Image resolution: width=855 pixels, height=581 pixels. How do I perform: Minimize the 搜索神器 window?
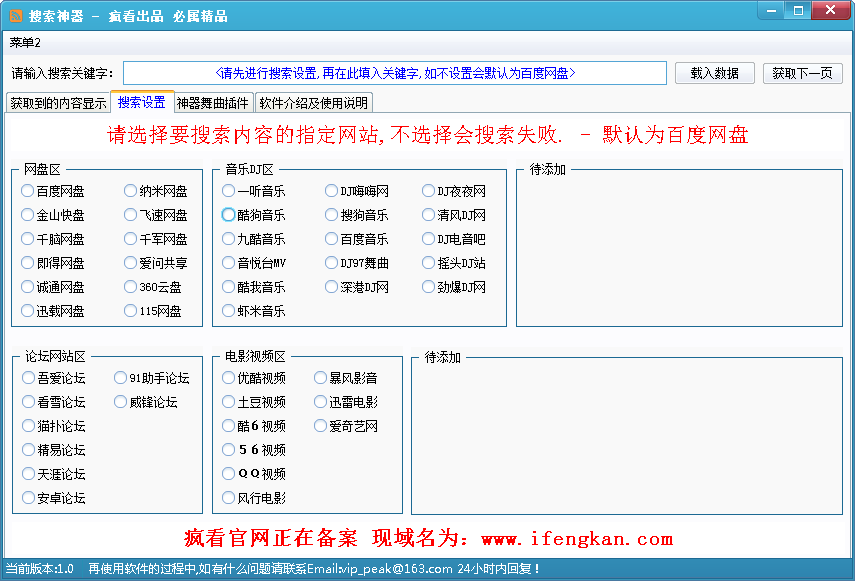click(771, 10)
